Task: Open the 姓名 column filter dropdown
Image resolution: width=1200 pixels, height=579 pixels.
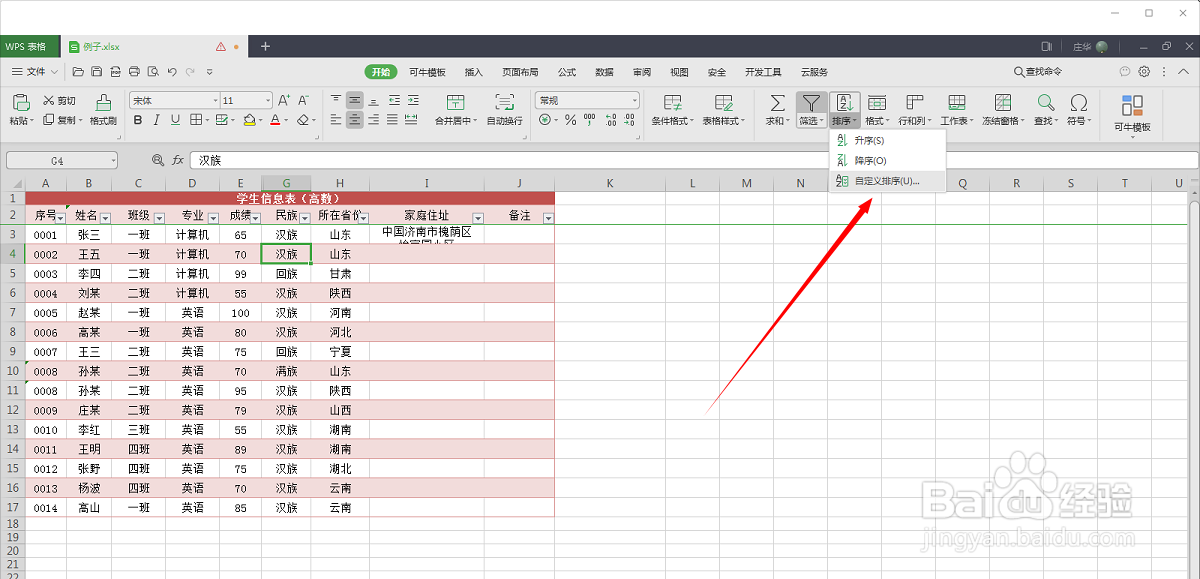Action: click(x=105, y=217)
